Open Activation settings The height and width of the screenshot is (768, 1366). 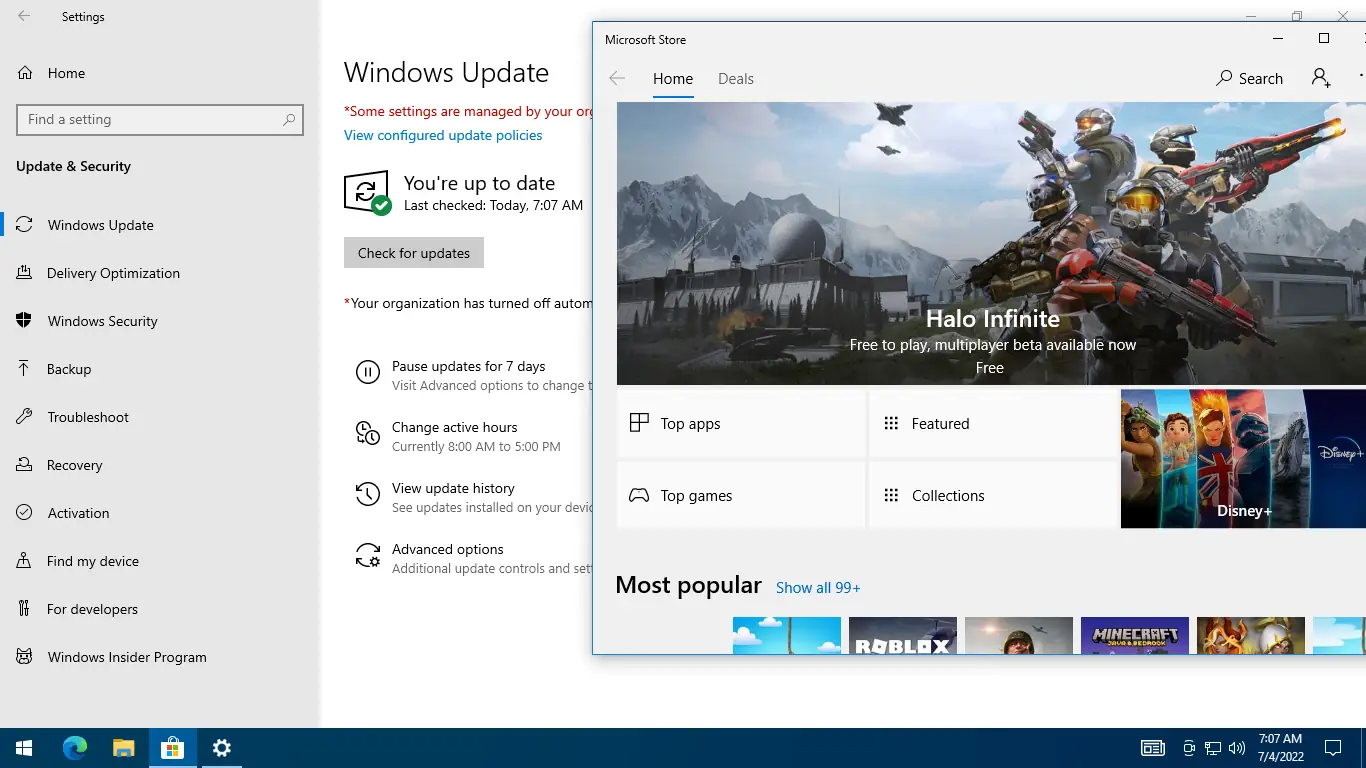160,513
